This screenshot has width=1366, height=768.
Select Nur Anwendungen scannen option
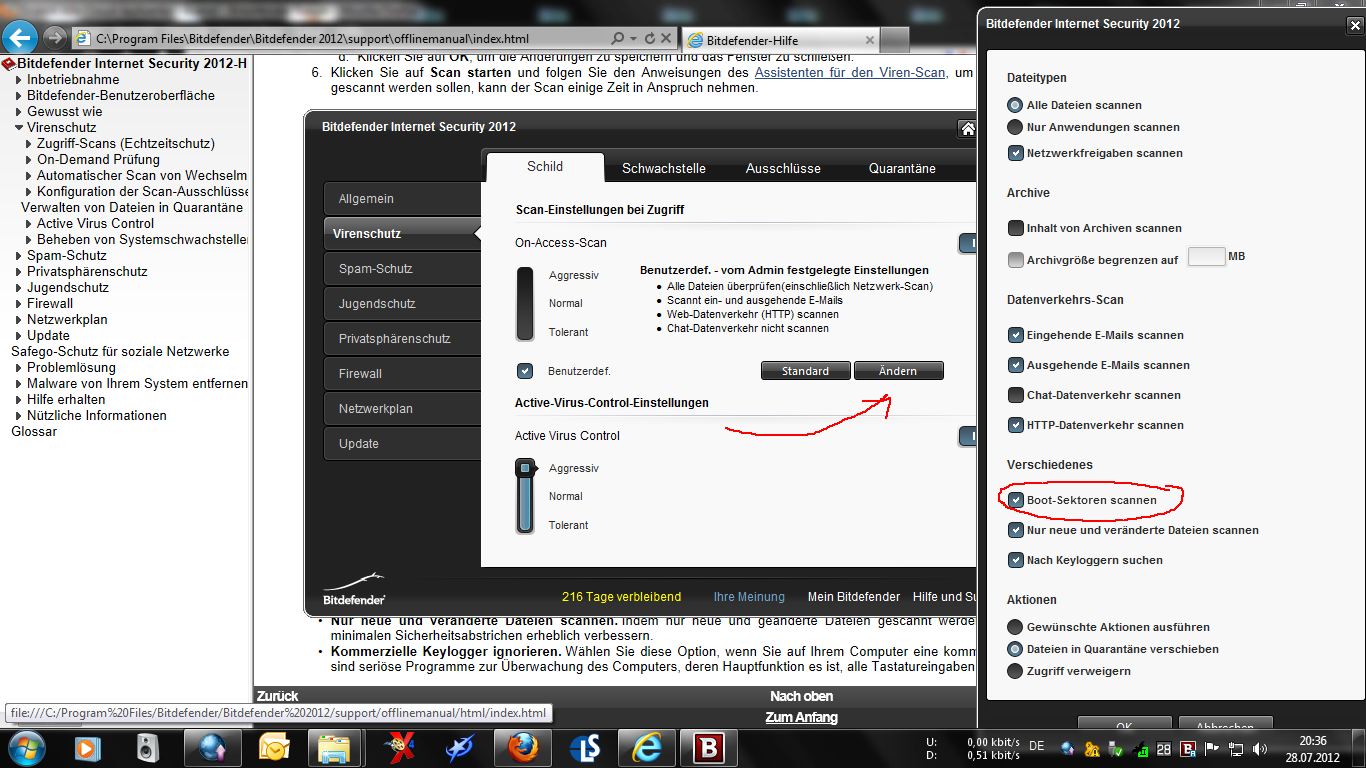pyautogui.click(x=1015, y=127)
